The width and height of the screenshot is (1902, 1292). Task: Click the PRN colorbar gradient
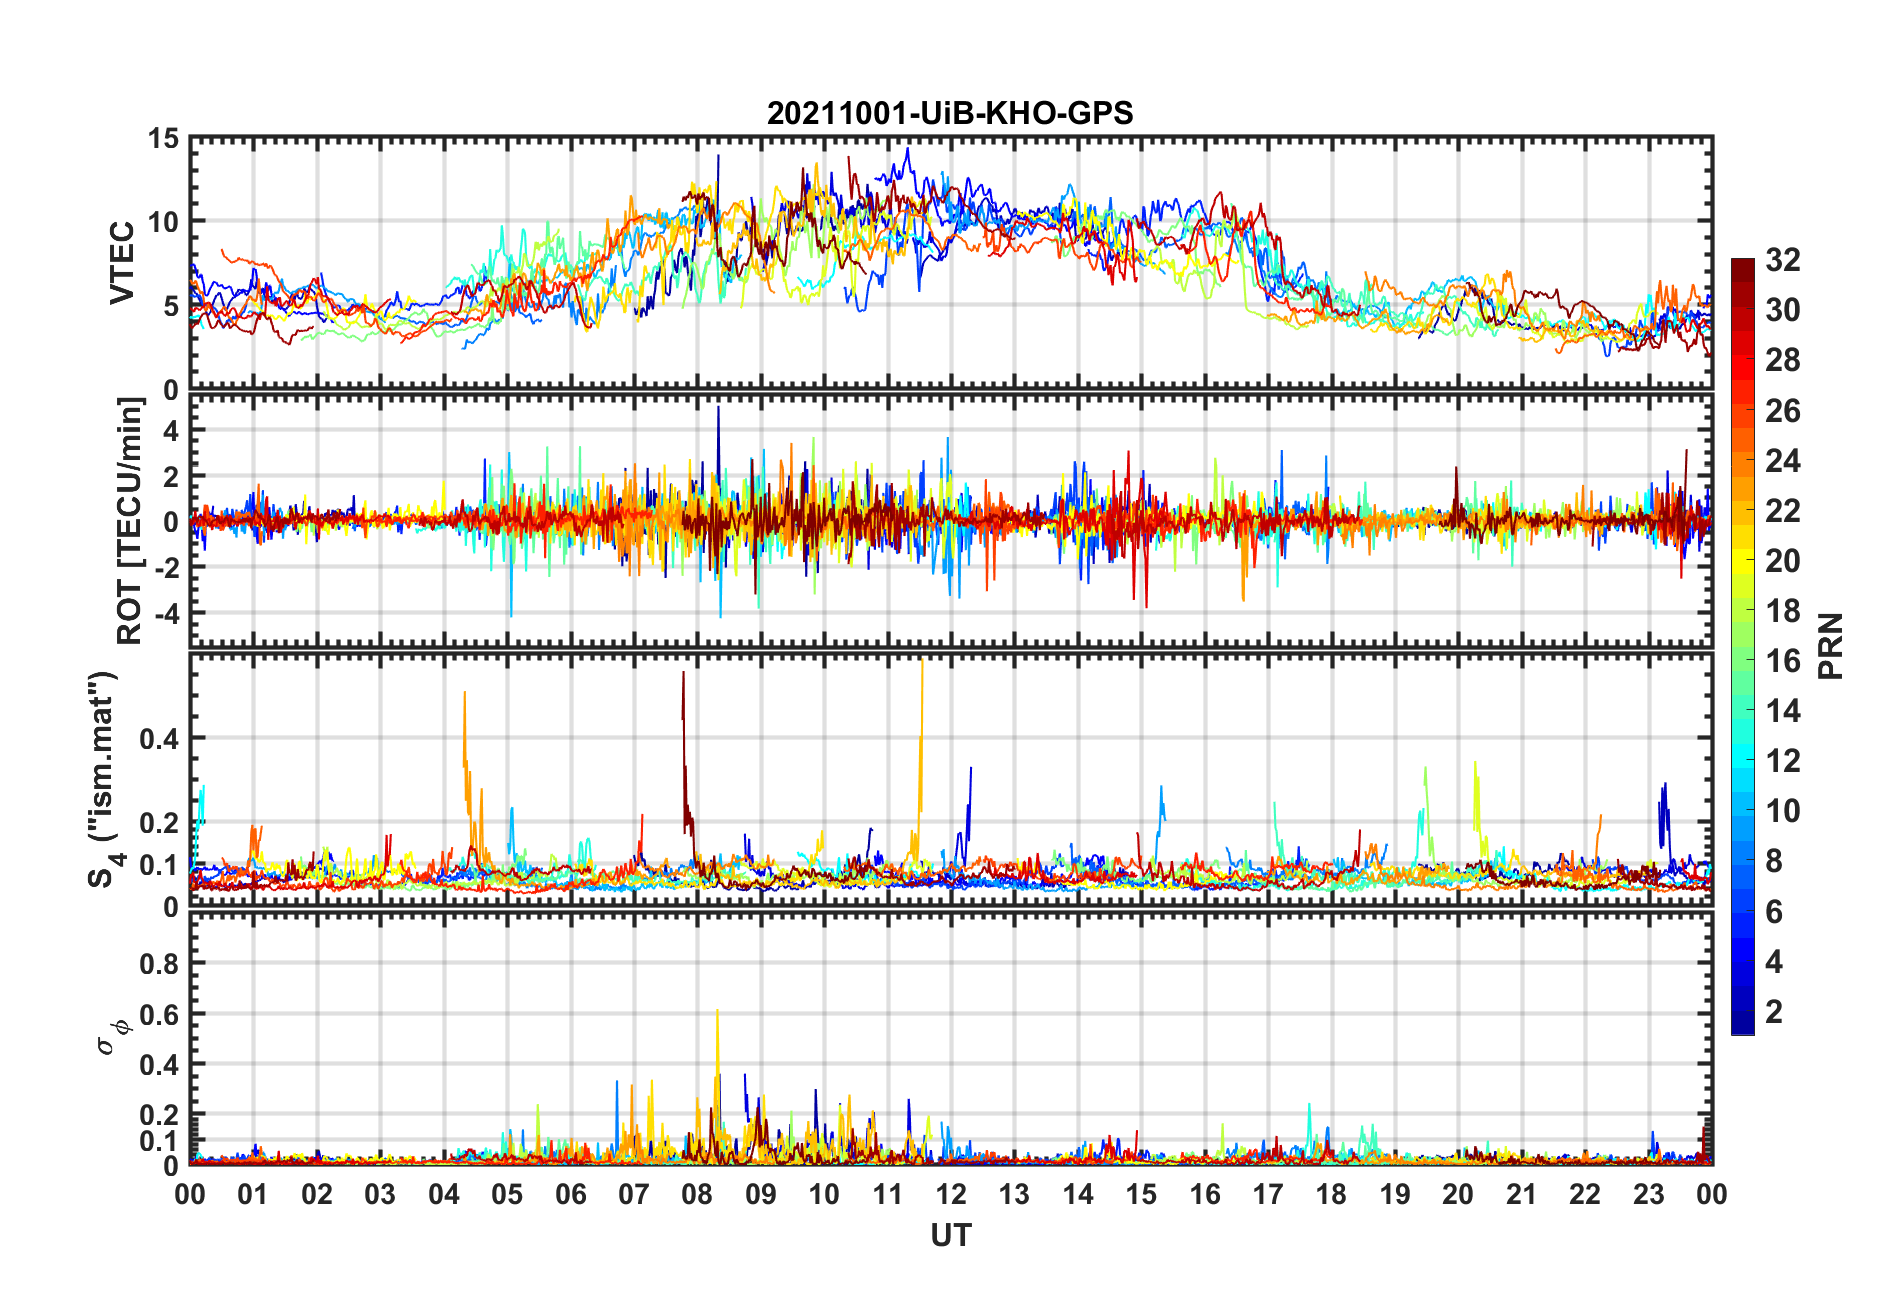coord(1743,646)
